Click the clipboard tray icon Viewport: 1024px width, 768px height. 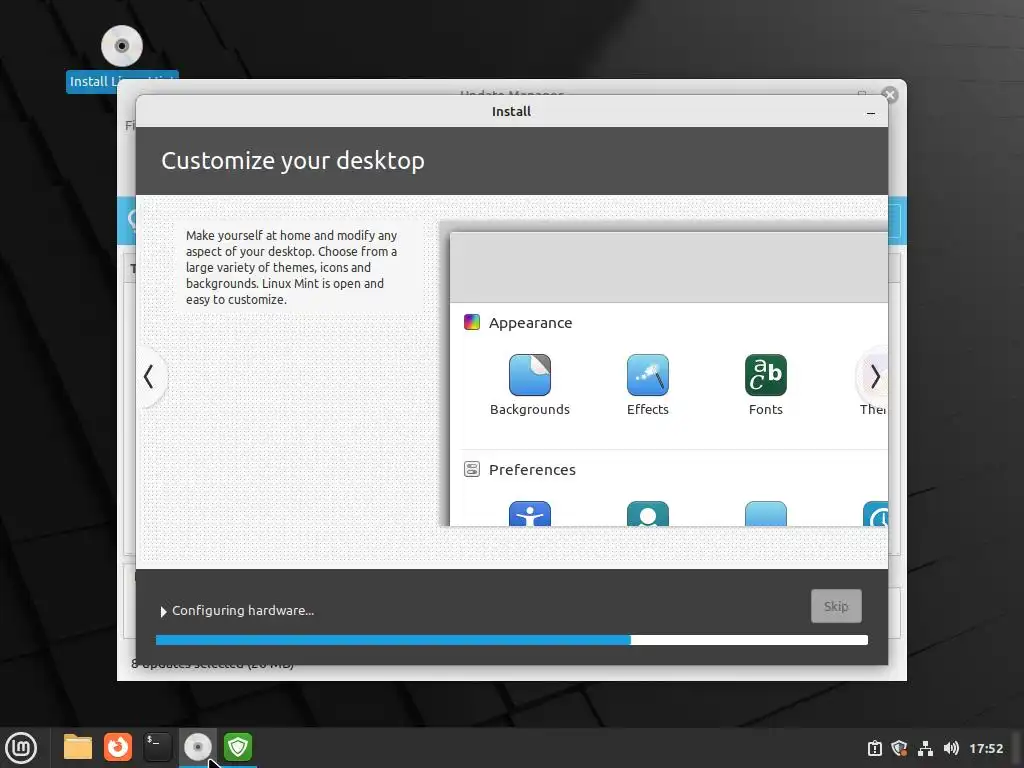click(x=874, y=748)
